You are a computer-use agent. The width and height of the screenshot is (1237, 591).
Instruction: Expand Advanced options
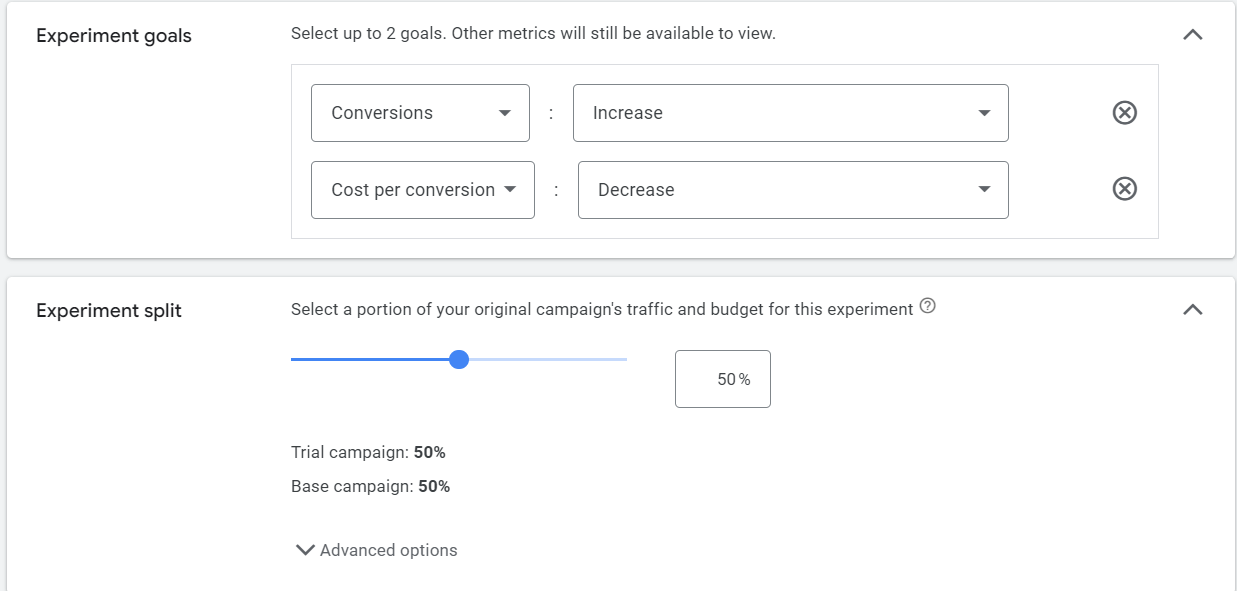tap(377, 550)
